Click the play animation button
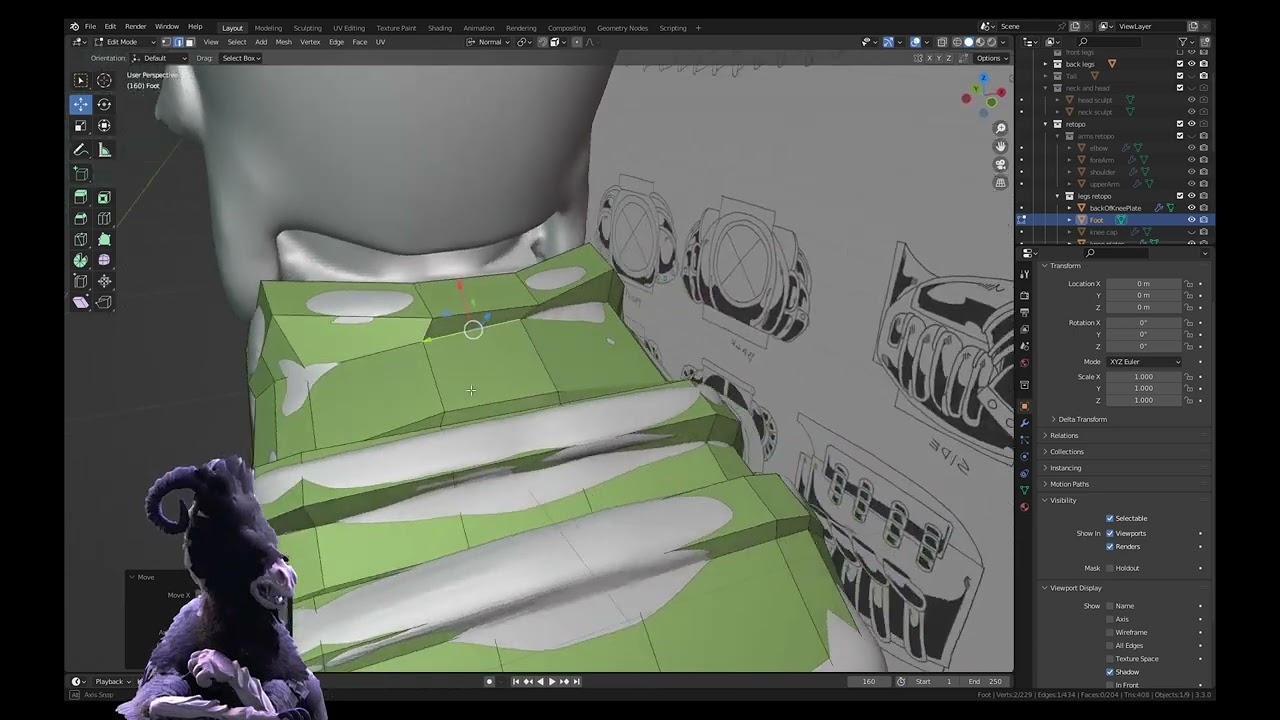The image size is (1280, 720). (x=551, y=681)
